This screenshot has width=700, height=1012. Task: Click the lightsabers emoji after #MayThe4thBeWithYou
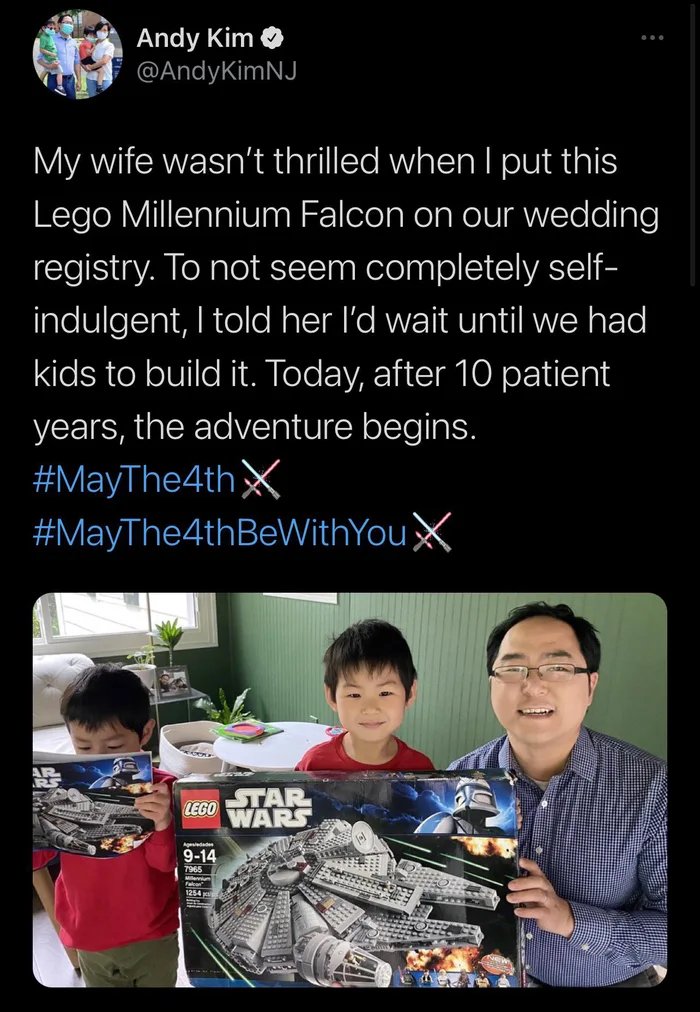tap(432, 532)
